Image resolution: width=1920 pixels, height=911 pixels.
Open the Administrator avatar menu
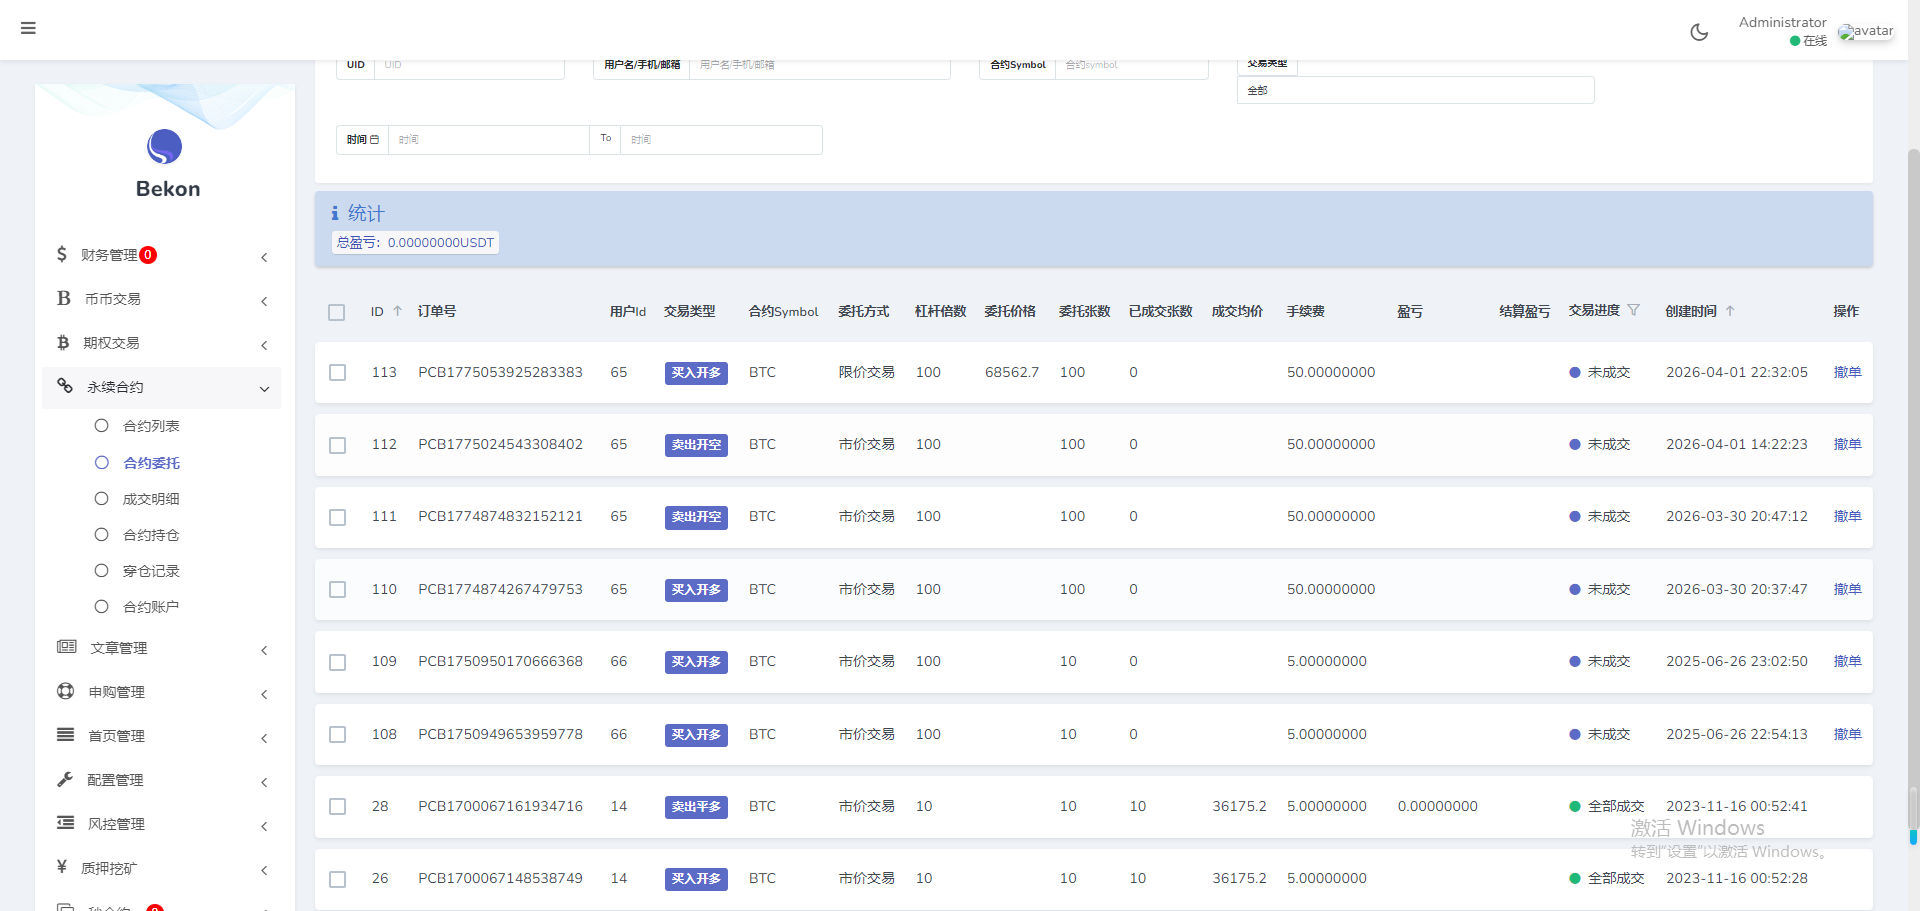[1866, 31]
